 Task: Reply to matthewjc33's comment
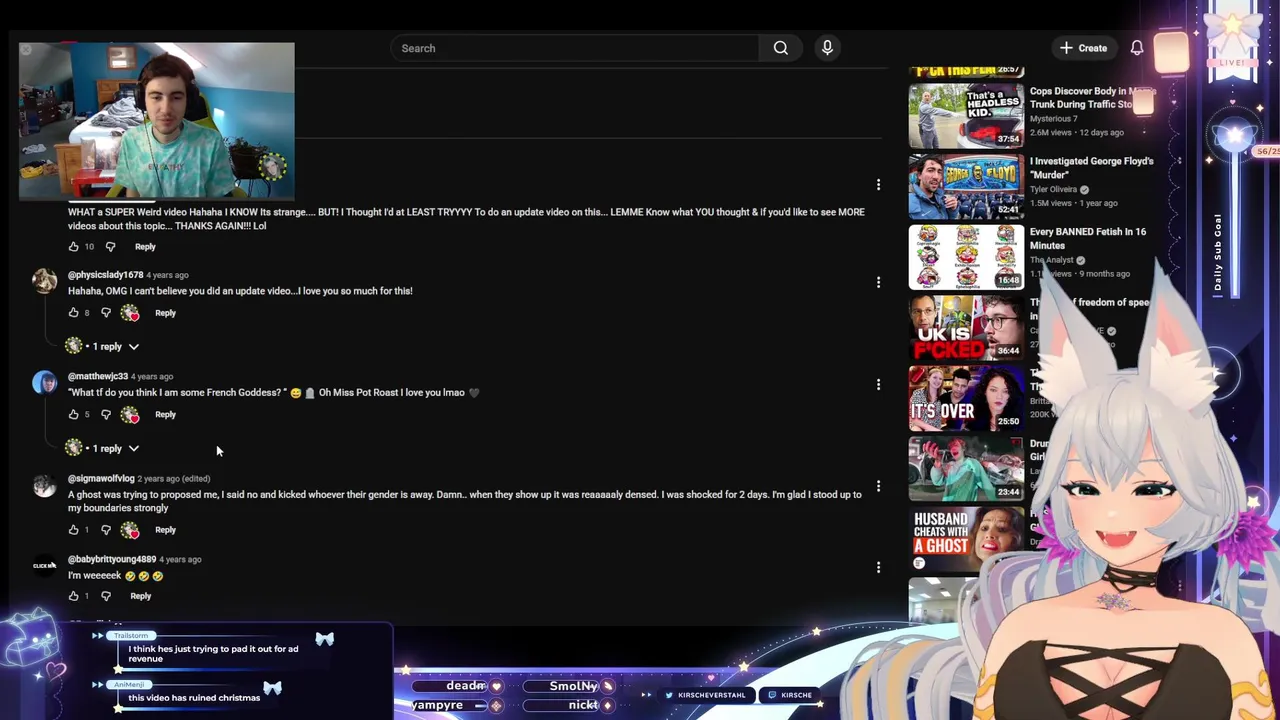click(165, 414)
